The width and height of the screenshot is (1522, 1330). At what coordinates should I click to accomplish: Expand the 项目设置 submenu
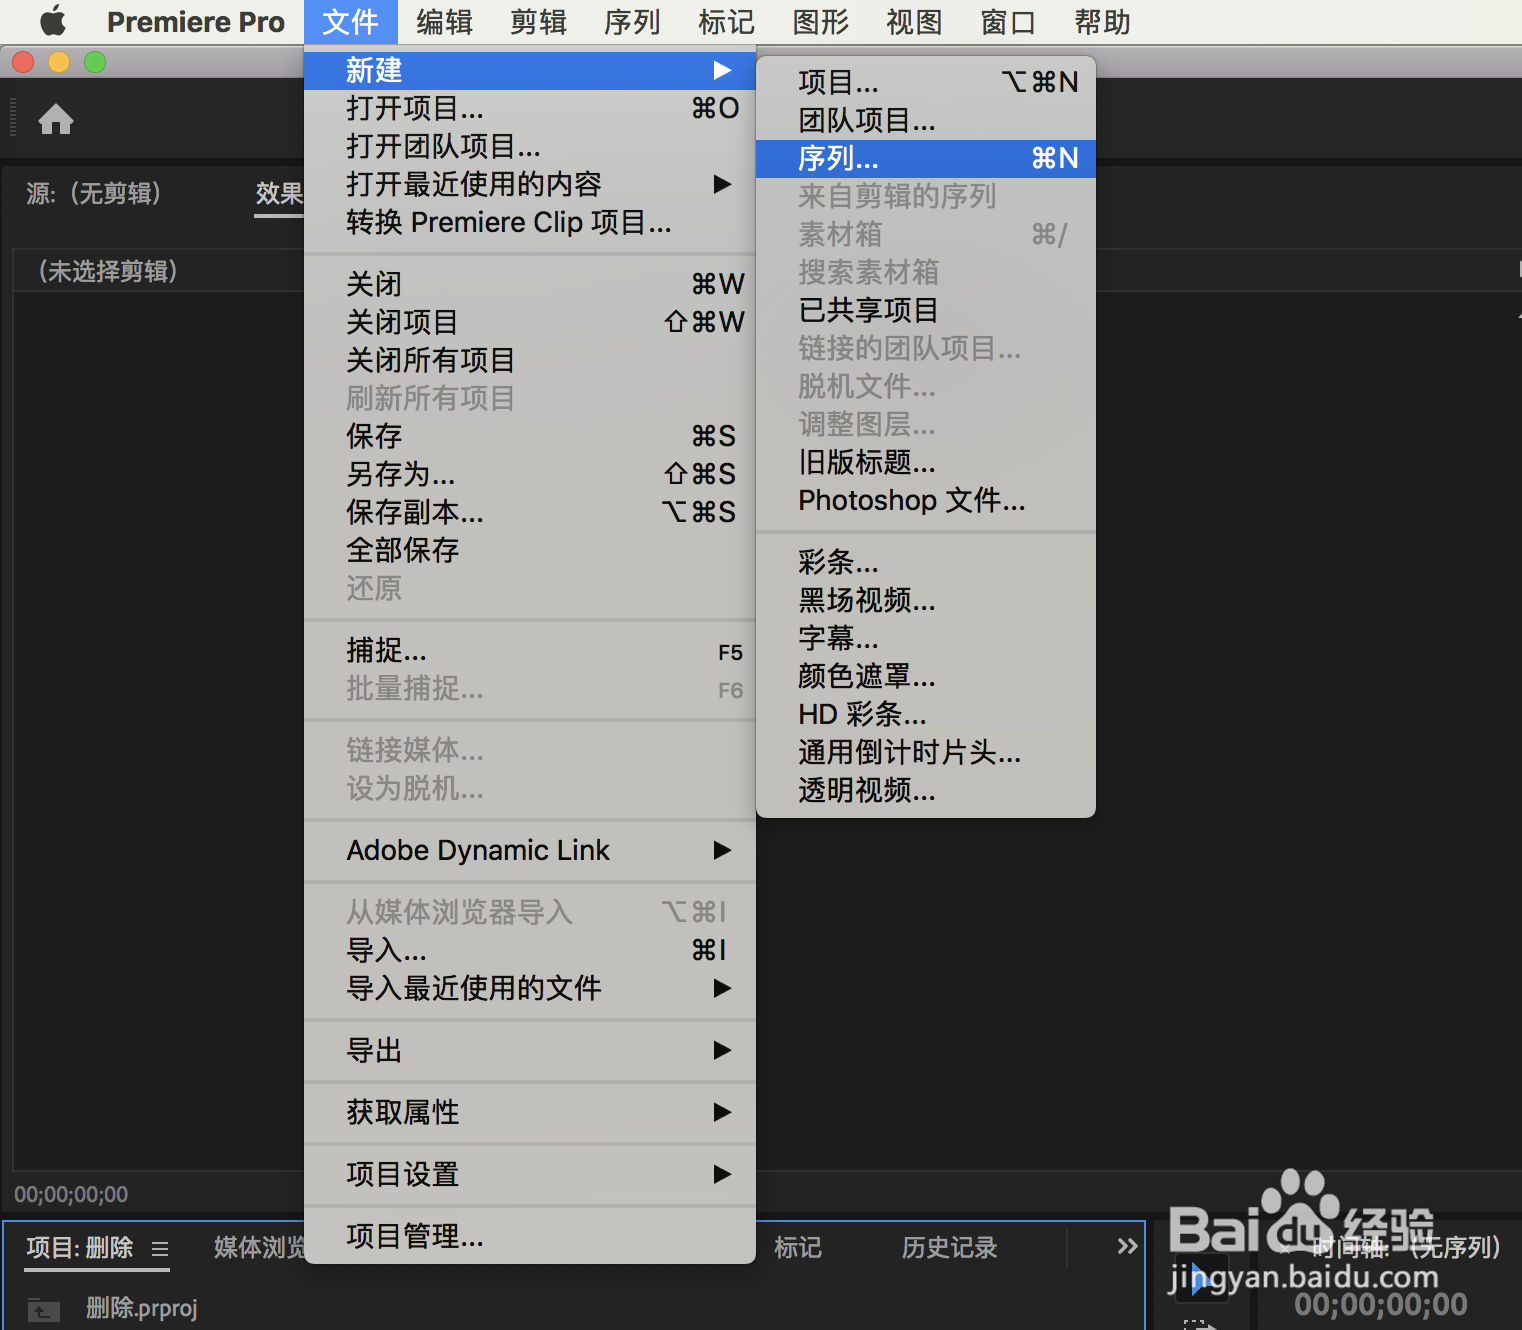[x=530, y=1174]
